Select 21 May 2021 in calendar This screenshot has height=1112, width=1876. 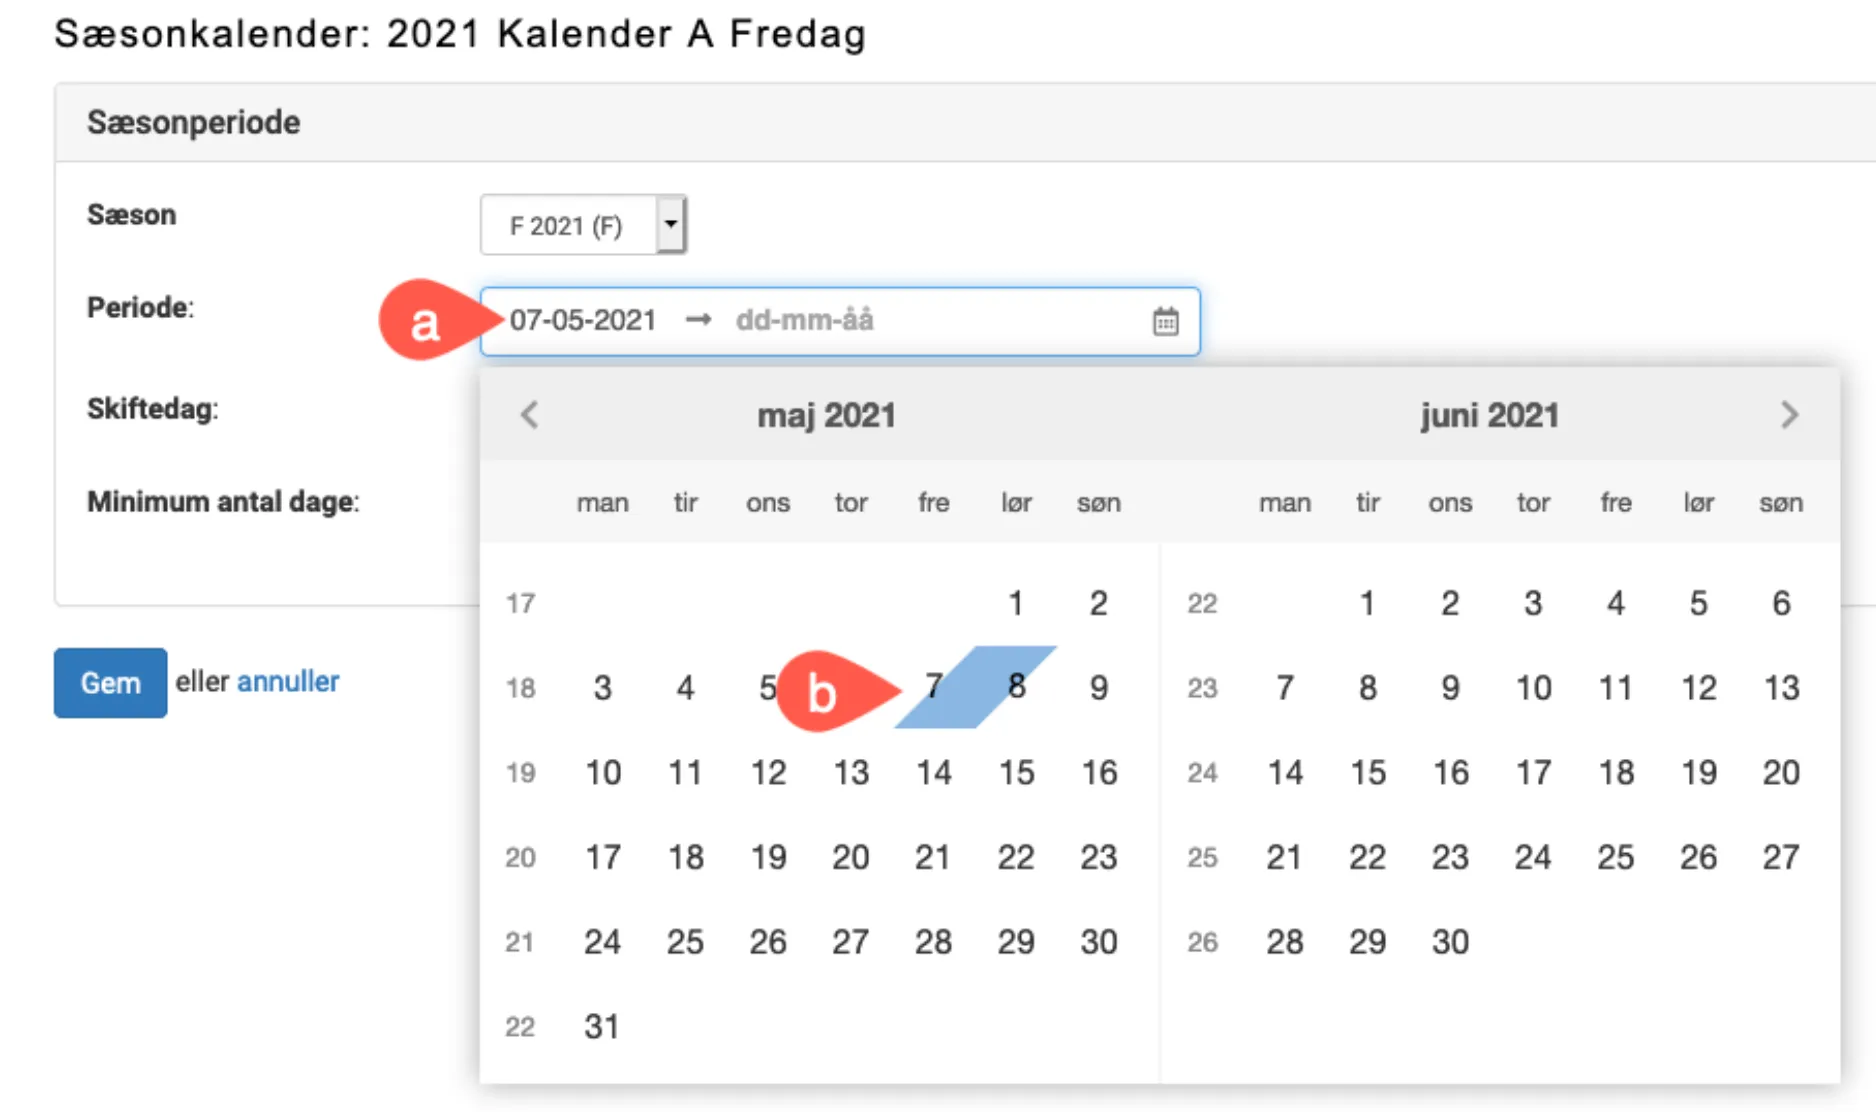pyautogui.click(x=933, y=857)
